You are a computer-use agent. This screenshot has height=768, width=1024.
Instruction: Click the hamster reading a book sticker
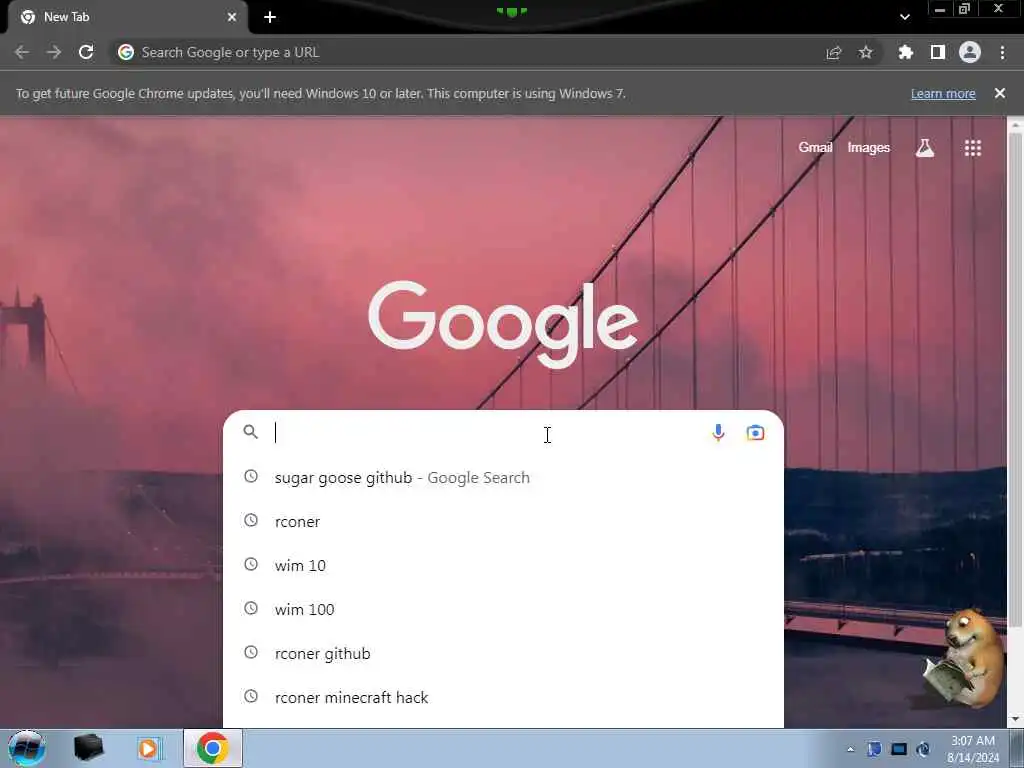963,660
